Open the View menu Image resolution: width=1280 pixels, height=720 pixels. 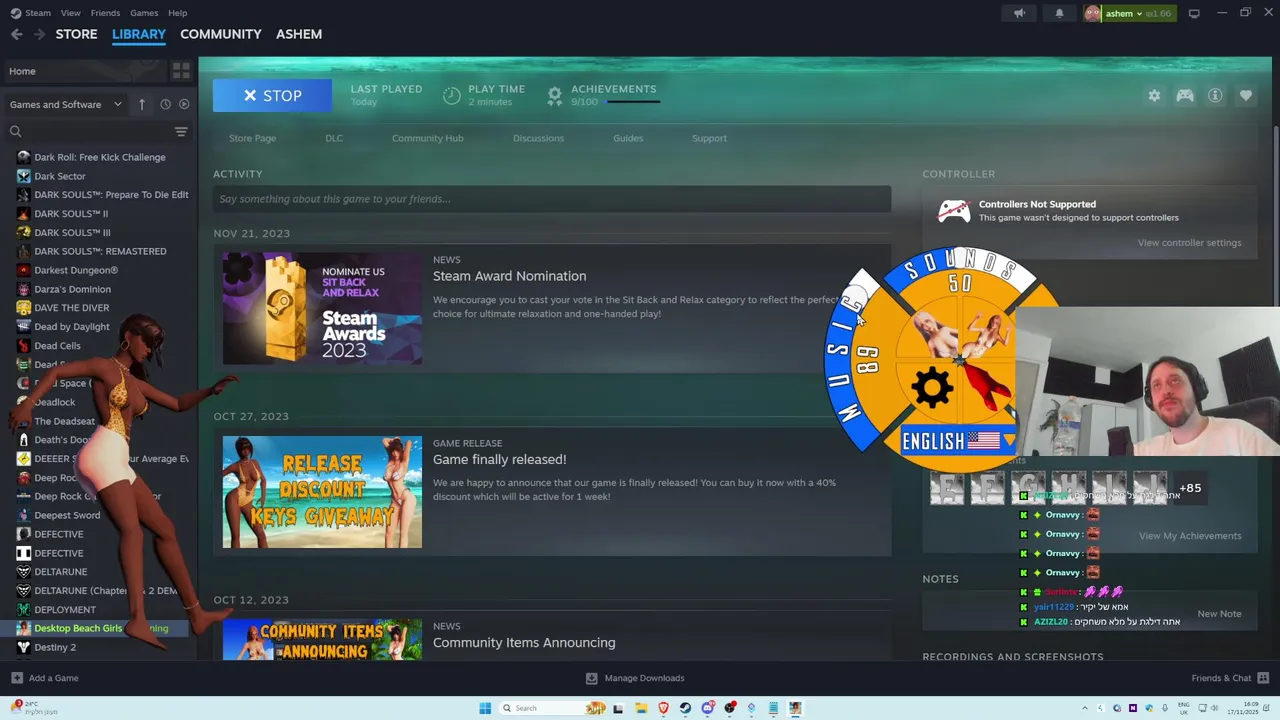click(70, 13)
